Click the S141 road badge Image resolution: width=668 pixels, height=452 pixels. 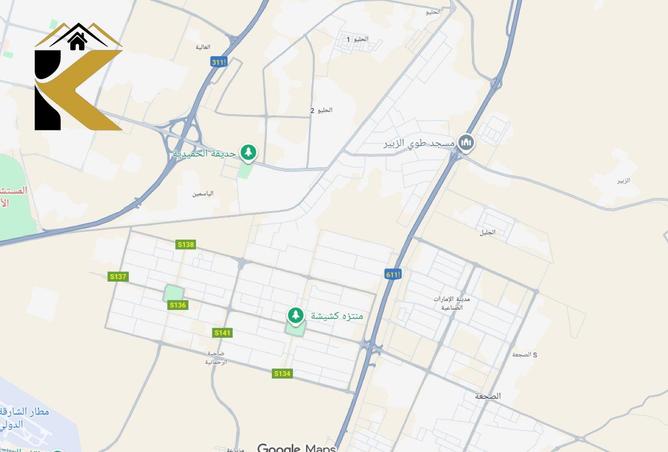223,333
